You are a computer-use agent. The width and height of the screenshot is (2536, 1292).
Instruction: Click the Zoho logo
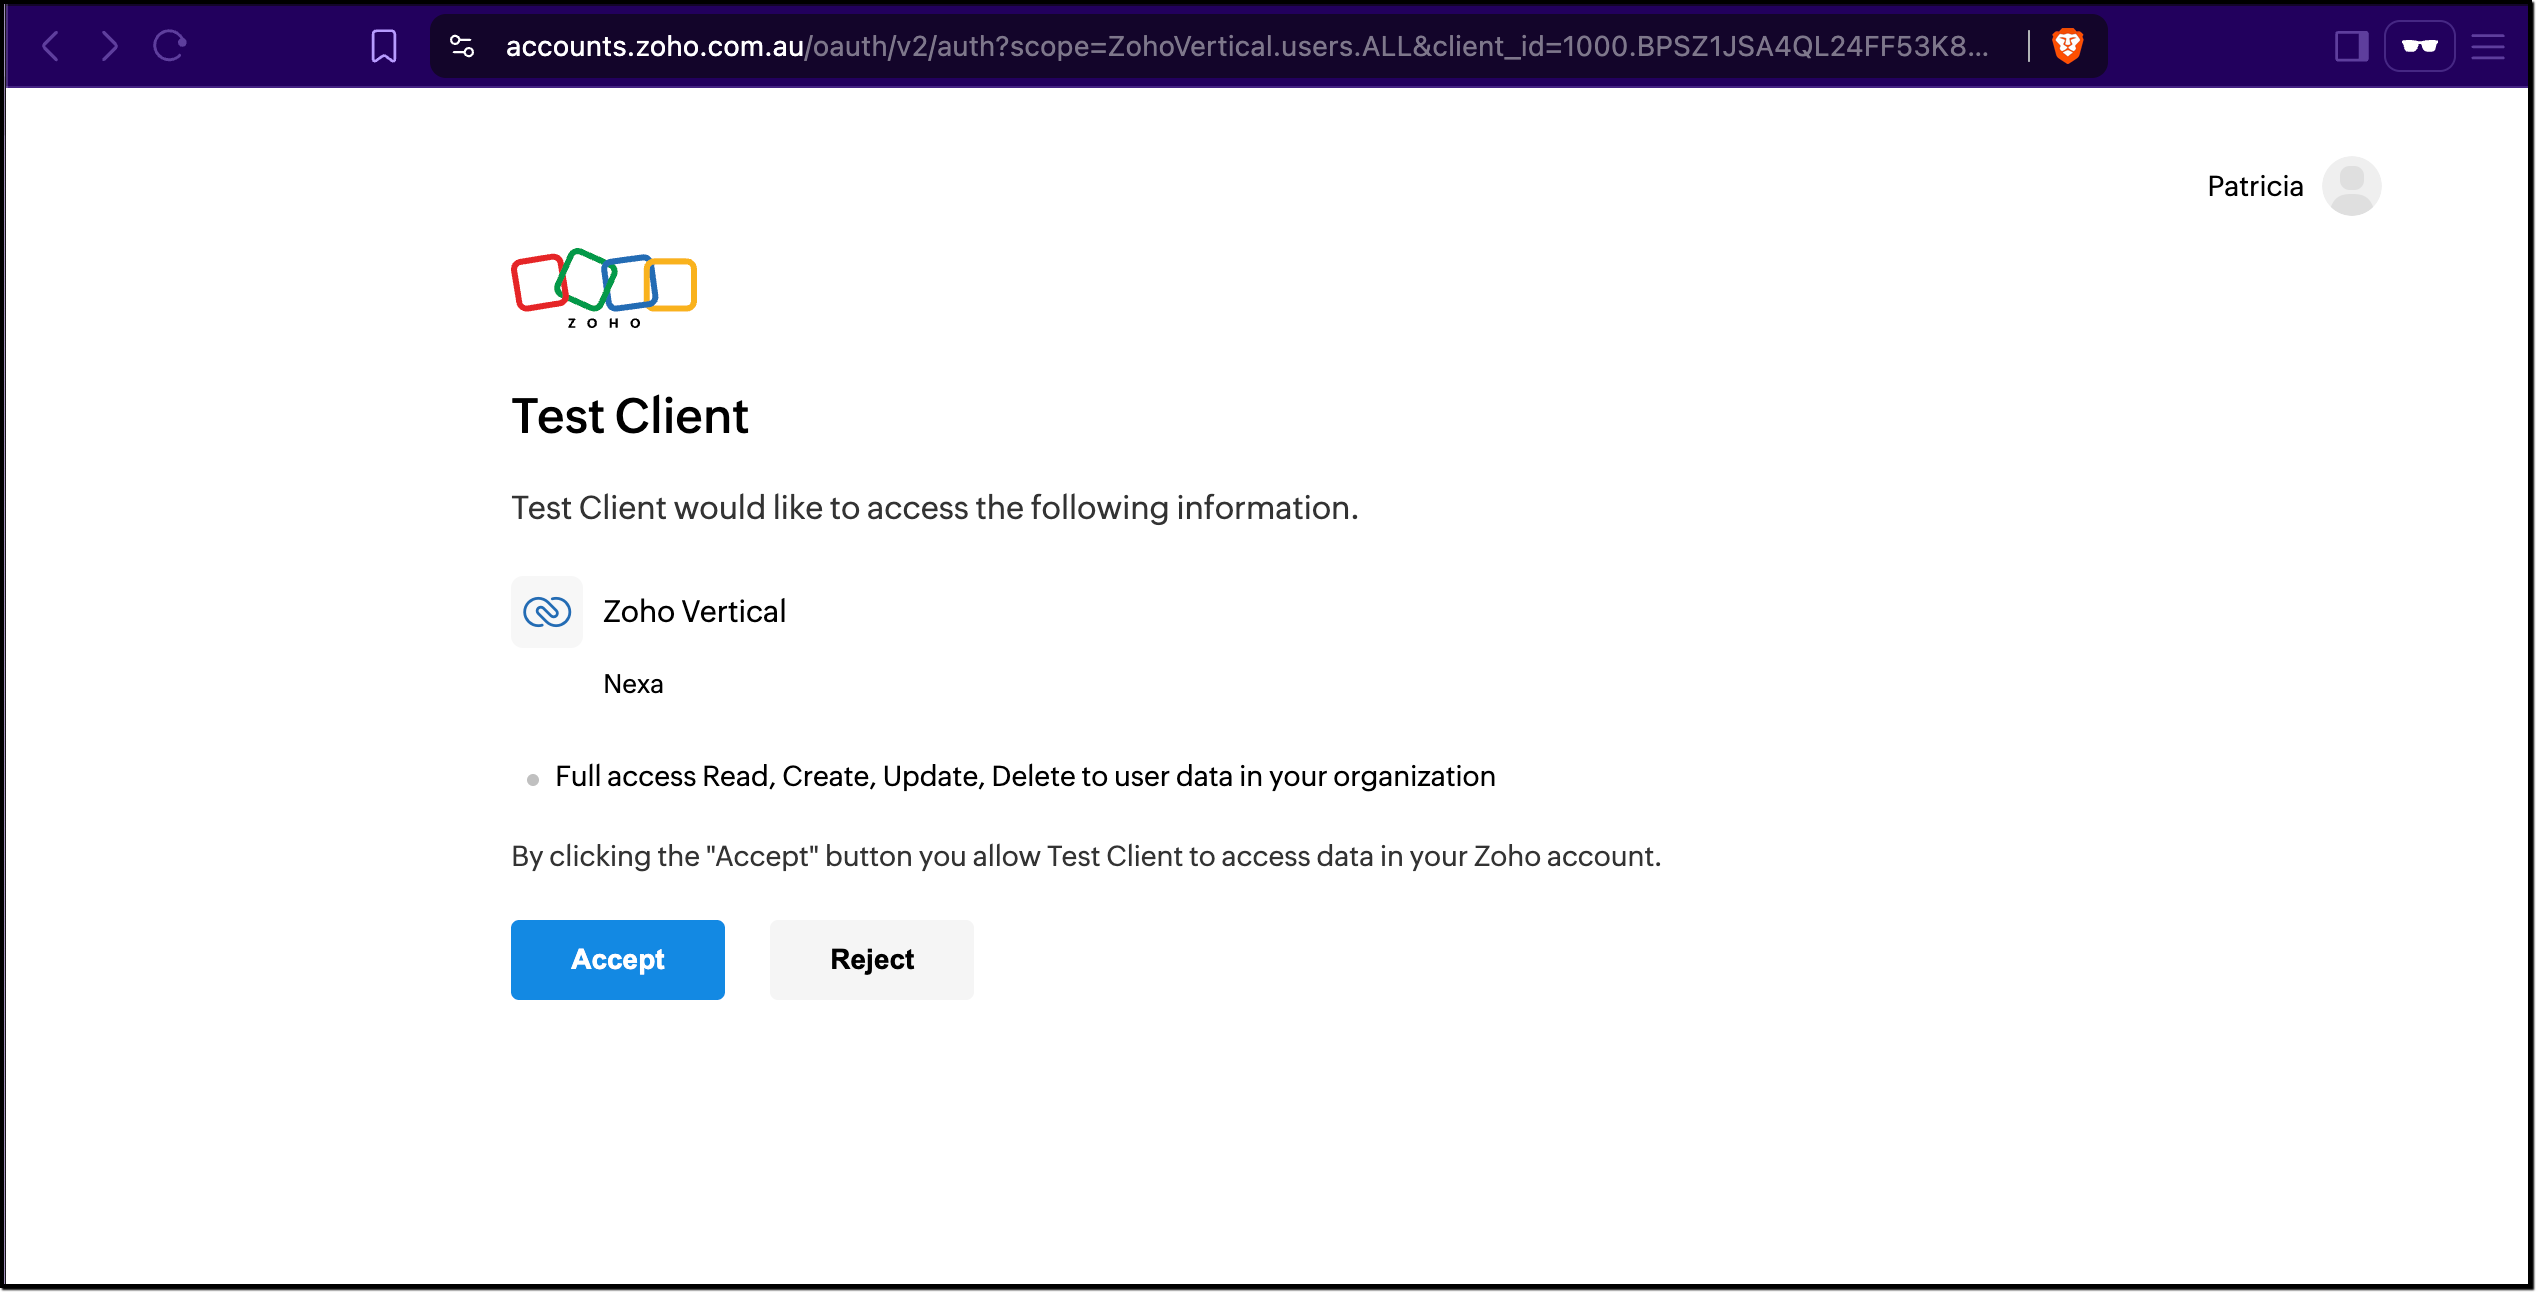(x=603, y=288)
